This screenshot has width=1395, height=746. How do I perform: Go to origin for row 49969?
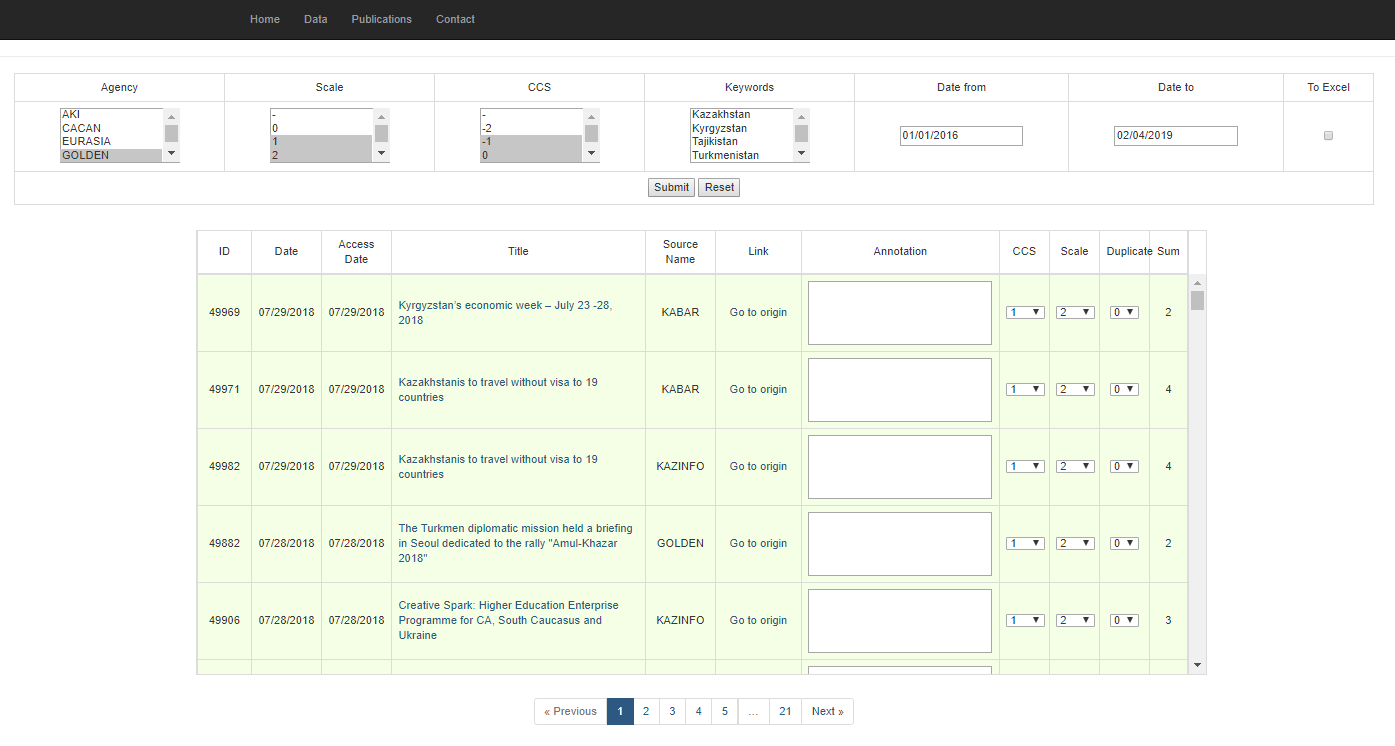point(758,312)
